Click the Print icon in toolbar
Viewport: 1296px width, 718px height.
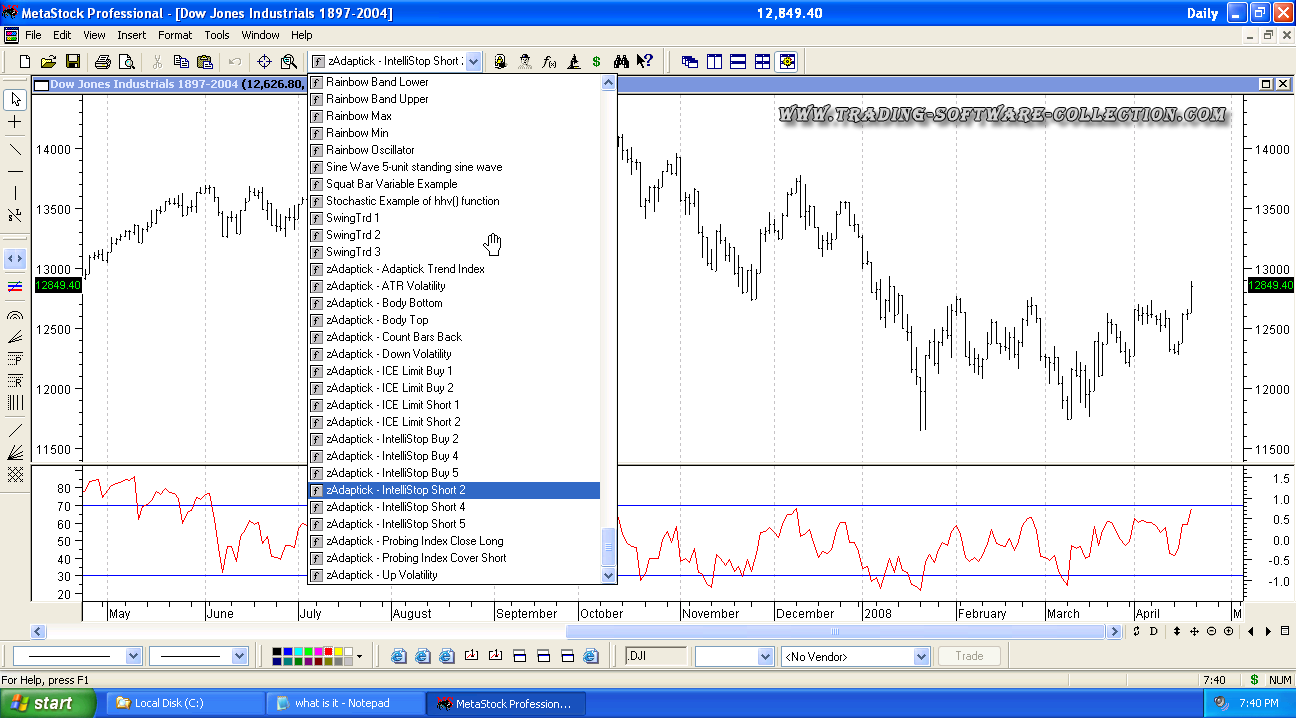103,62
